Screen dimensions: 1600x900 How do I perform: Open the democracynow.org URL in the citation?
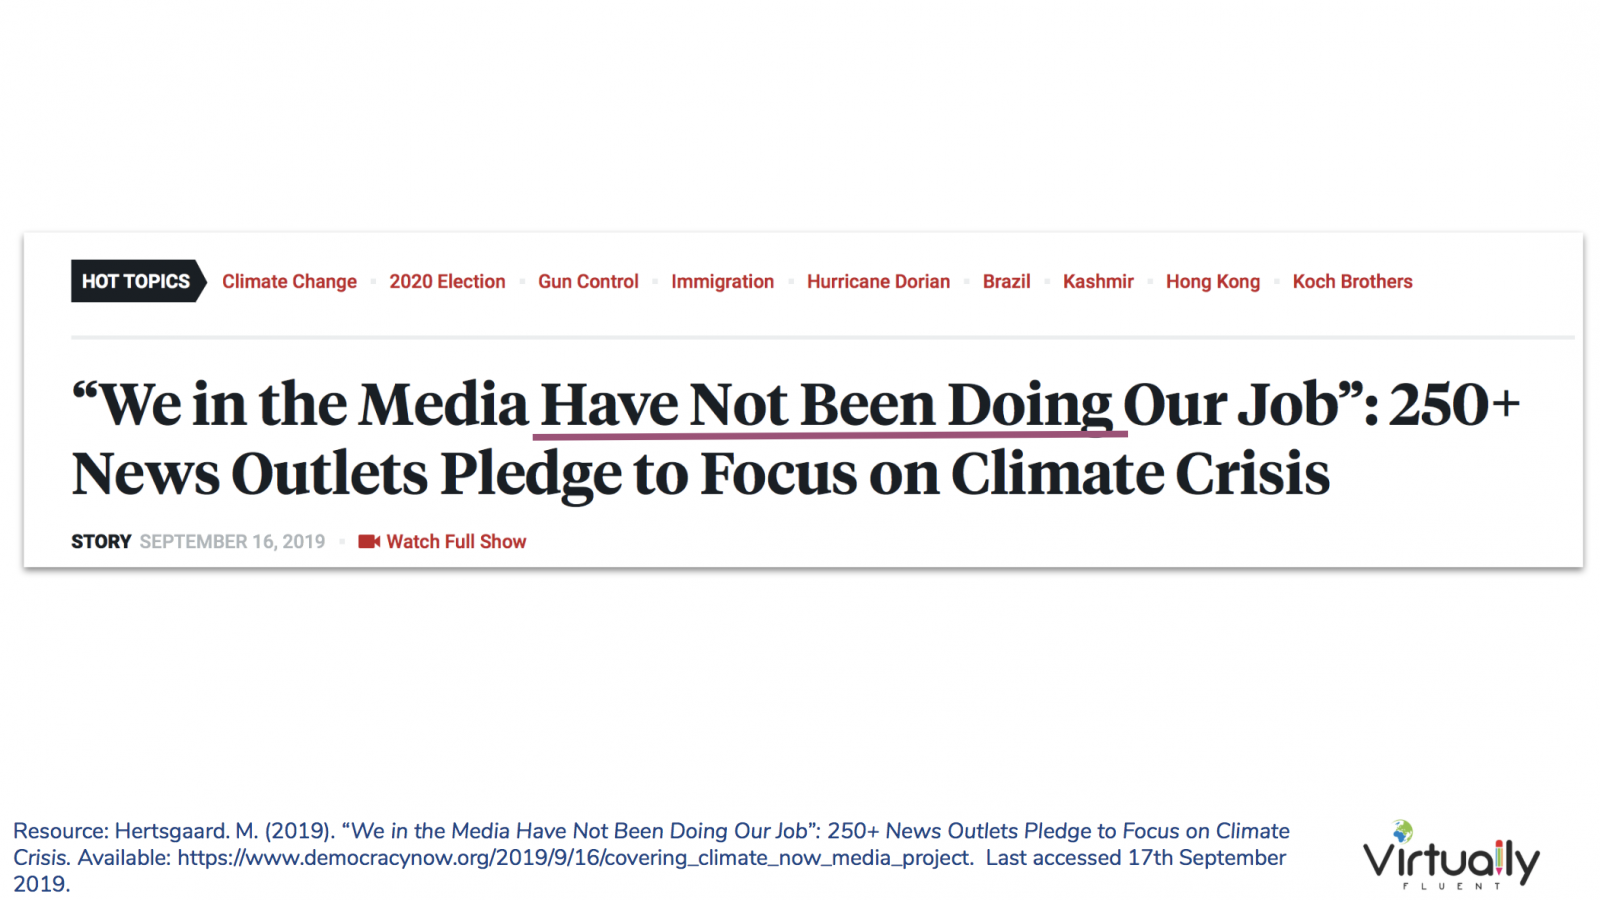pyautogui.click(x=575, y=857)
